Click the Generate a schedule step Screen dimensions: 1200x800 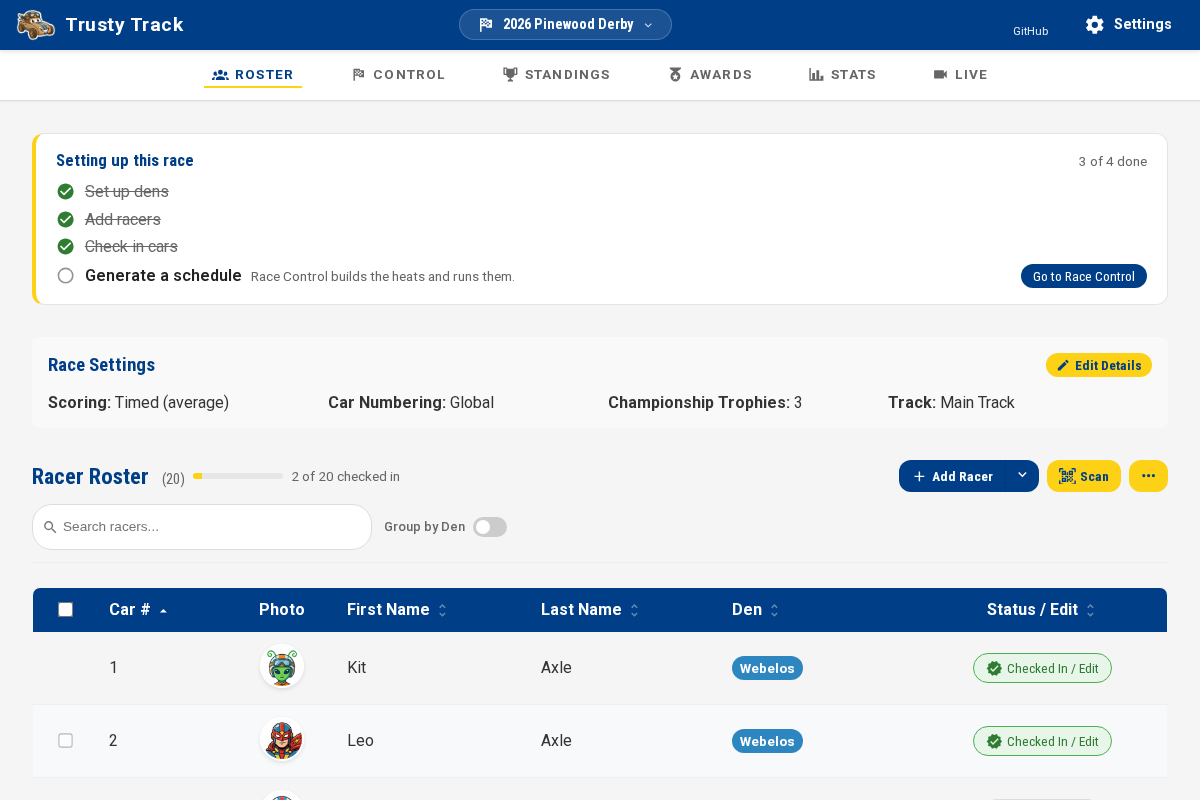pyautogui.click(x=163, y=275)
